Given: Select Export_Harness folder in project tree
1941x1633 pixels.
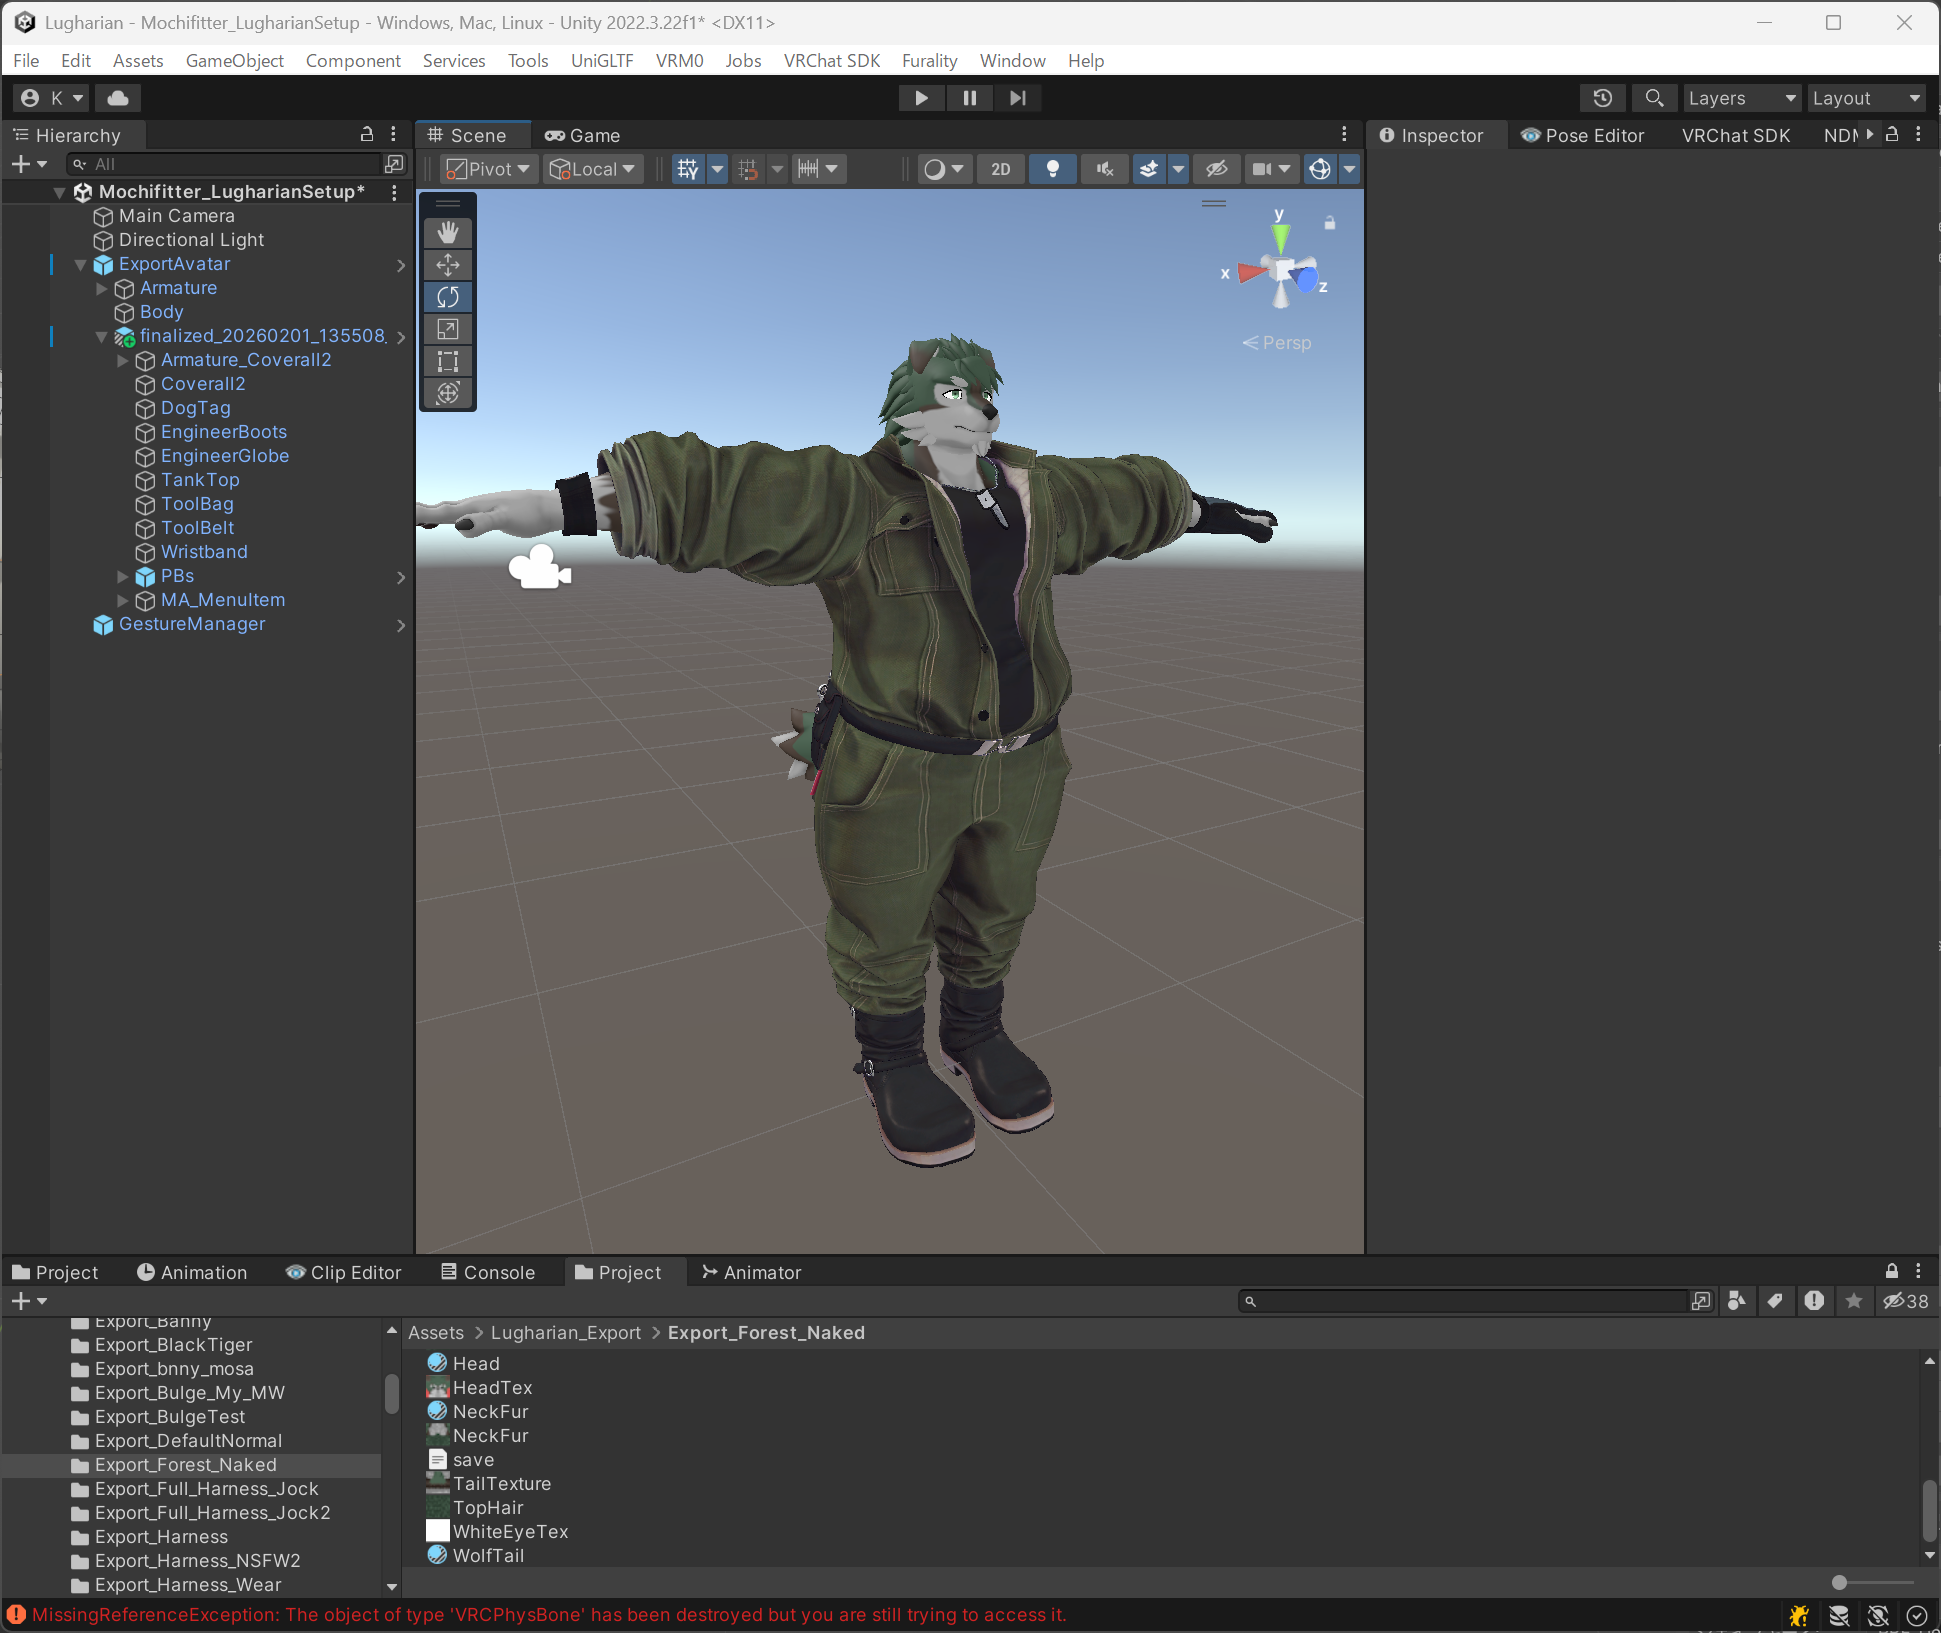Looking at the screenshot, I should [x=161, y=1537].
